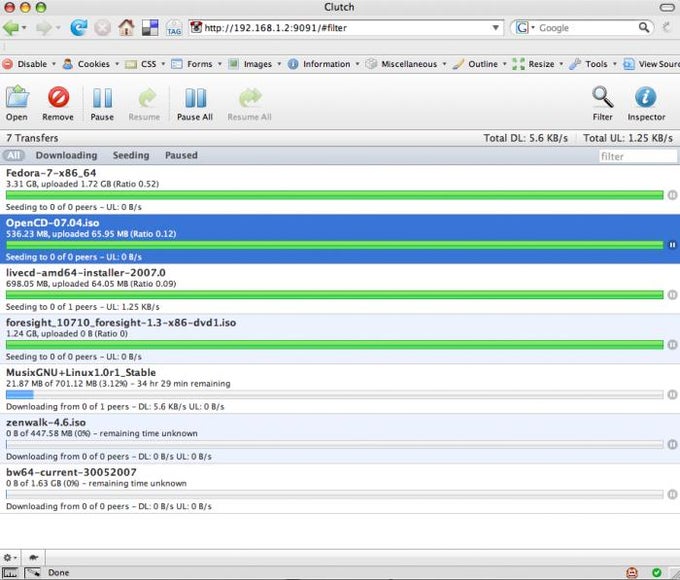The image size is (680, 580).
Task: Click the zenwalk-4.6.iso progress bar
Action: [x=334, y=445]
